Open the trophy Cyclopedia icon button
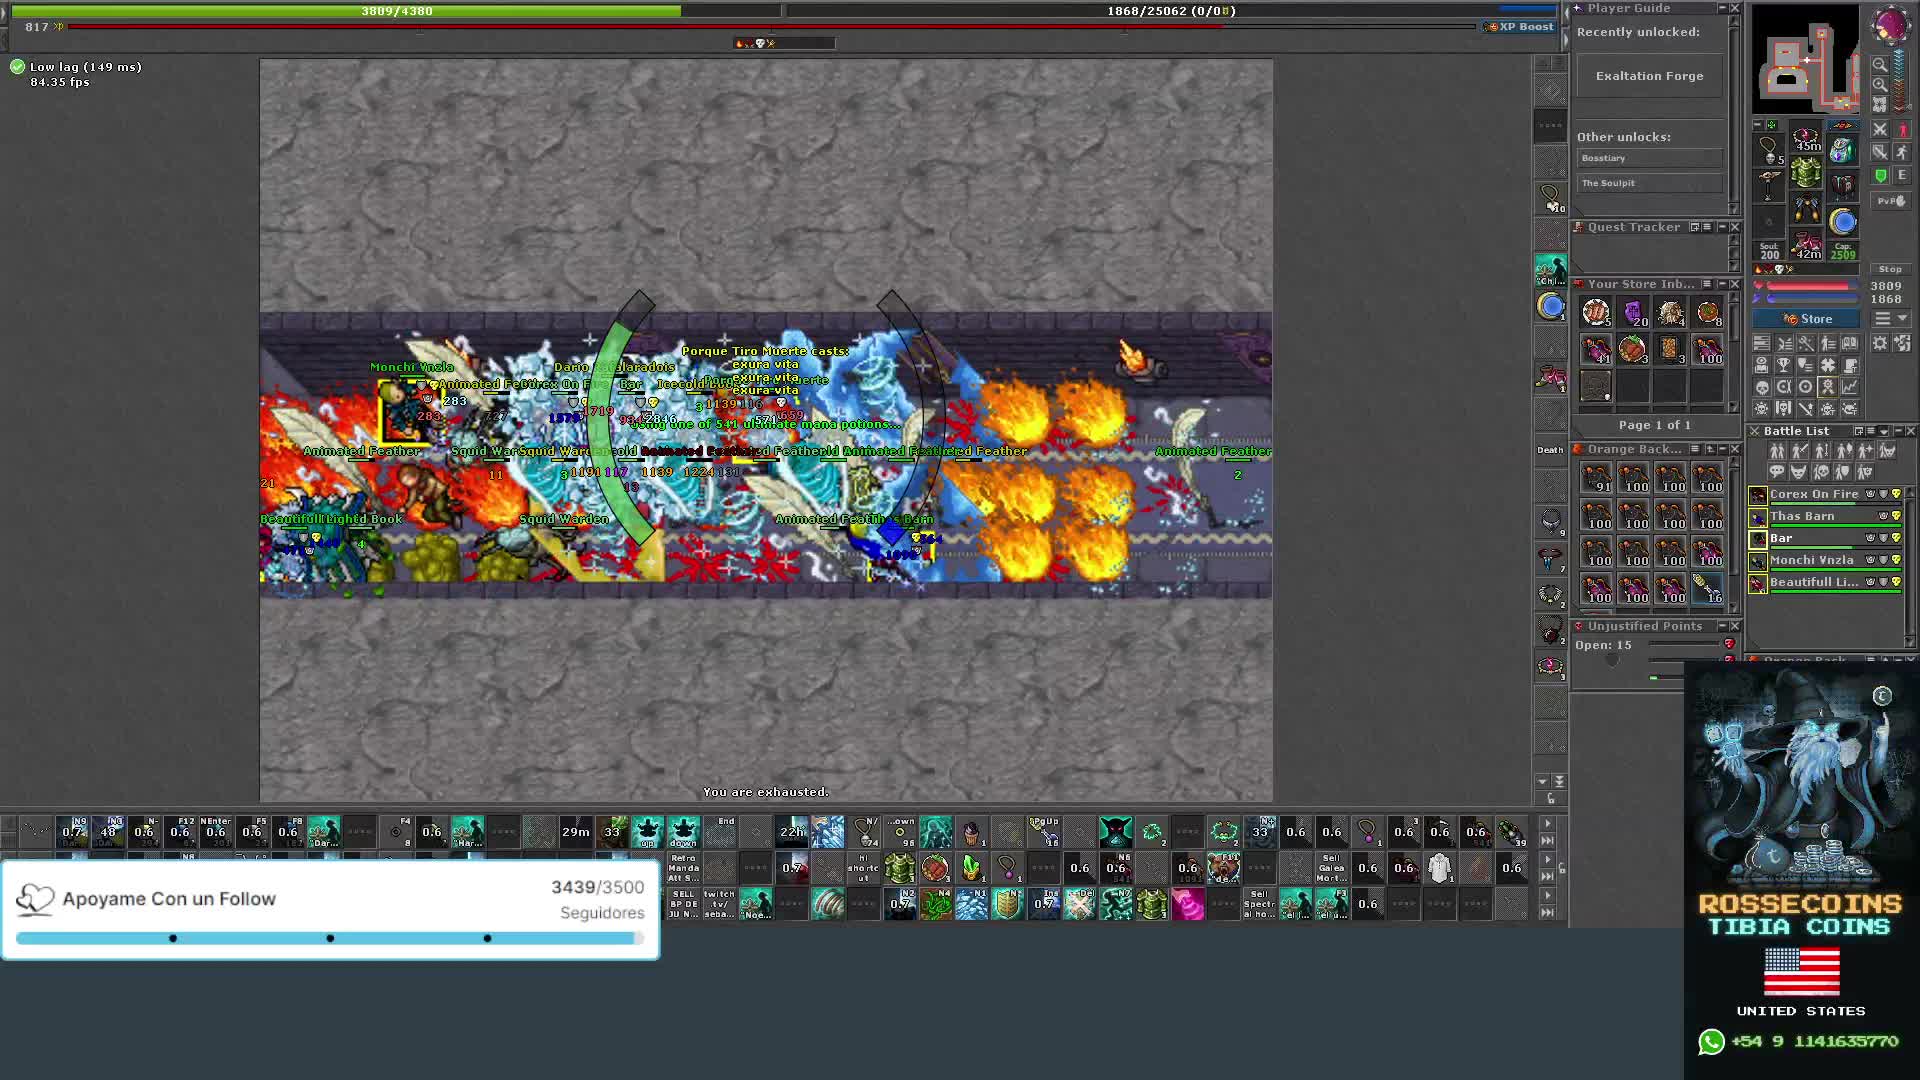The height and width of the screenshot is (1080, 1920). 1784,365
